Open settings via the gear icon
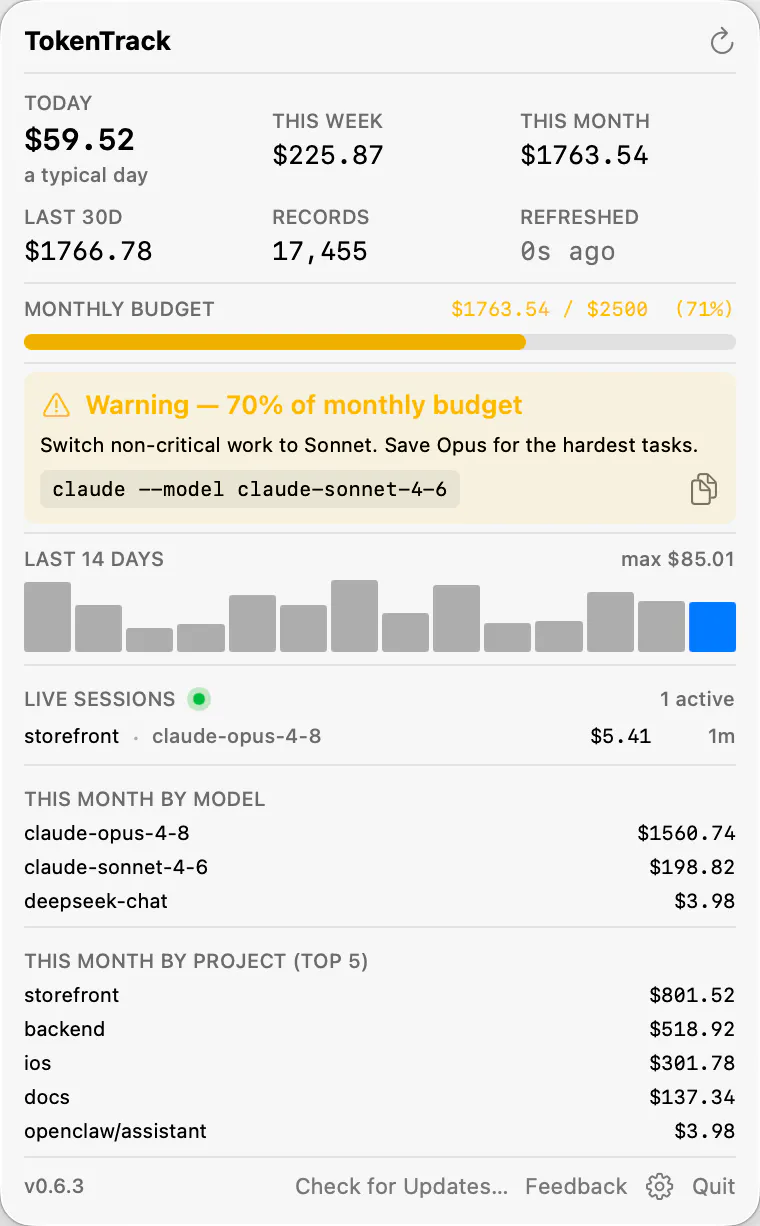This screenshot has width=760, height=1226. (x=659, y=1186)
